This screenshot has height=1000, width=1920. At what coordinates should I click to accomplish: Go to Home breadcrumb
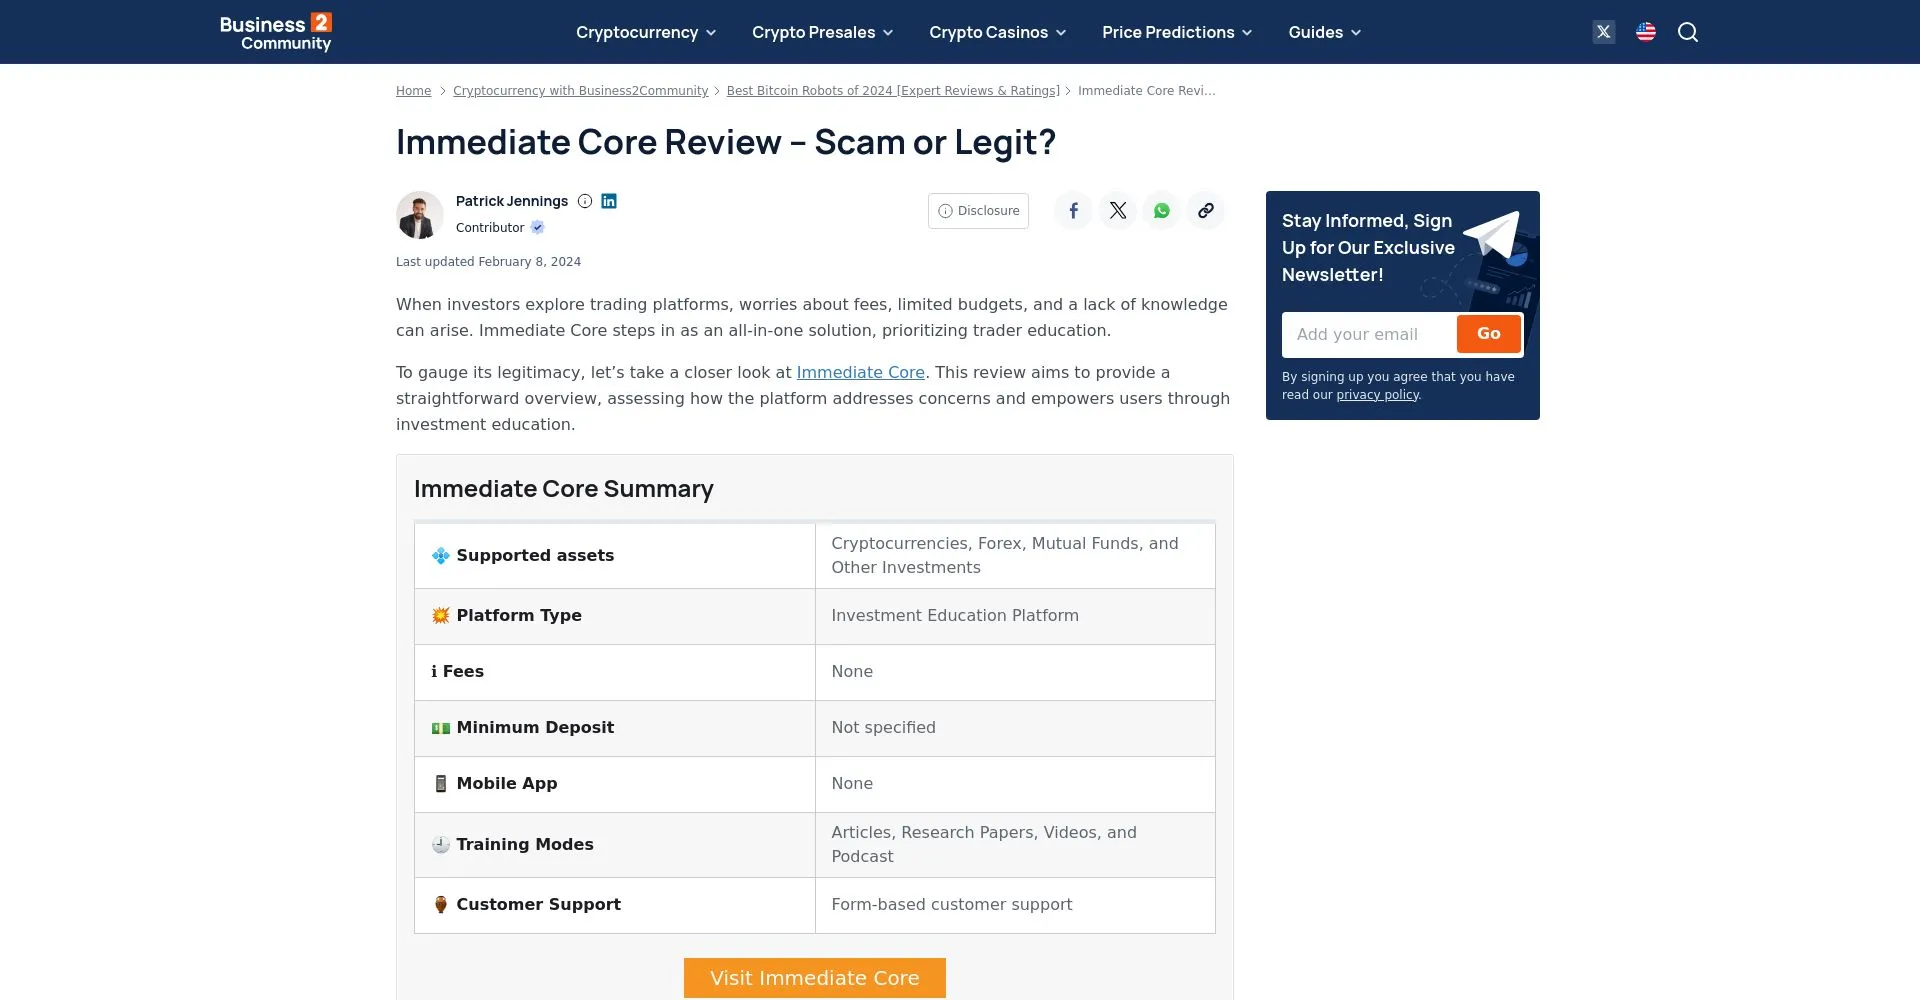(413, 91)
